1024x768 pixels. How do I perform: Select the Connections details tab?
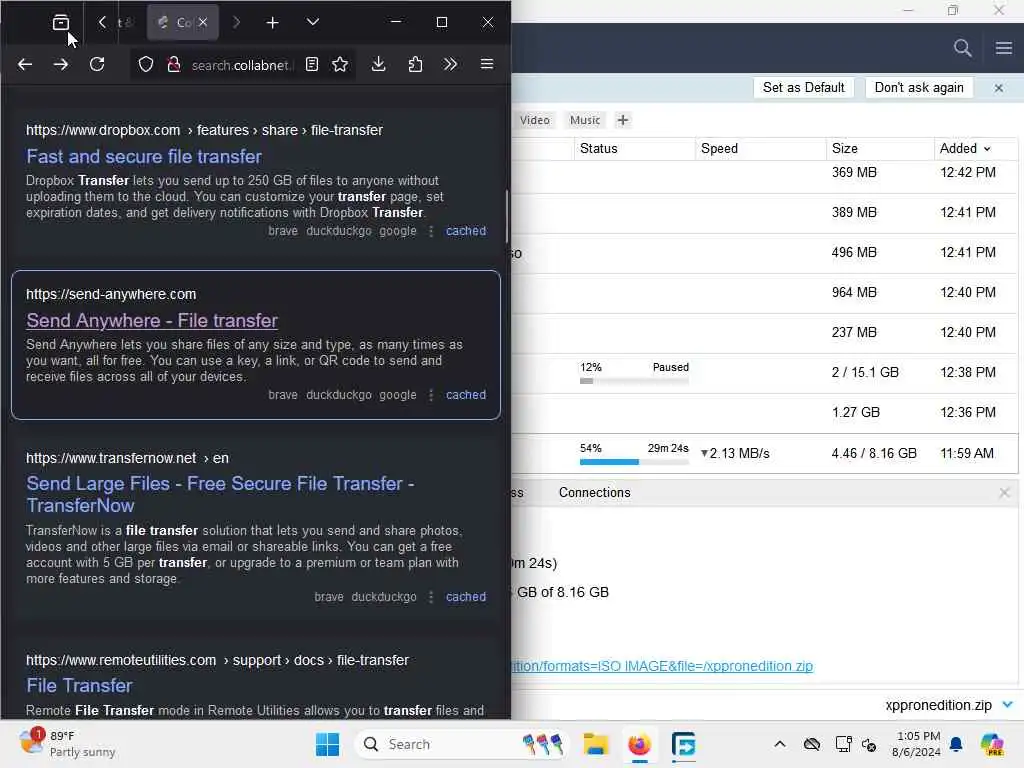pyautogui.click(x=594, y=492)
